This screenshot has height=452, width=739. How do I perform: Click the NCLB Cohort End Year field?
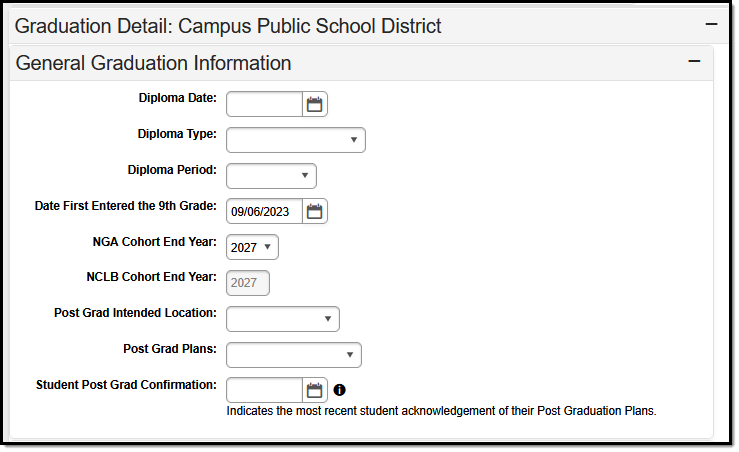[248, 283]
